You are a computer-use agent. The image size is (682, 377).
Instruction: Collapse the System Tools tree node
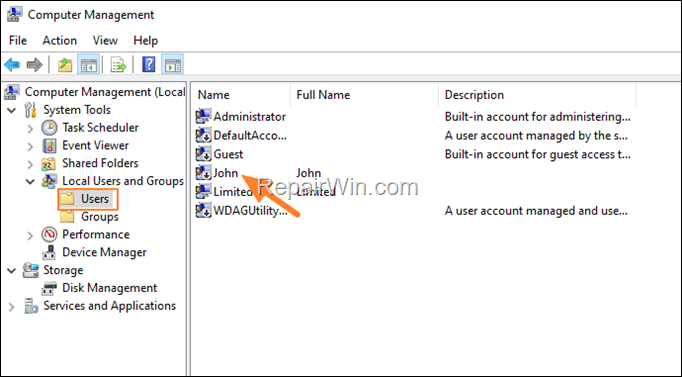click(x=12, y=110)
